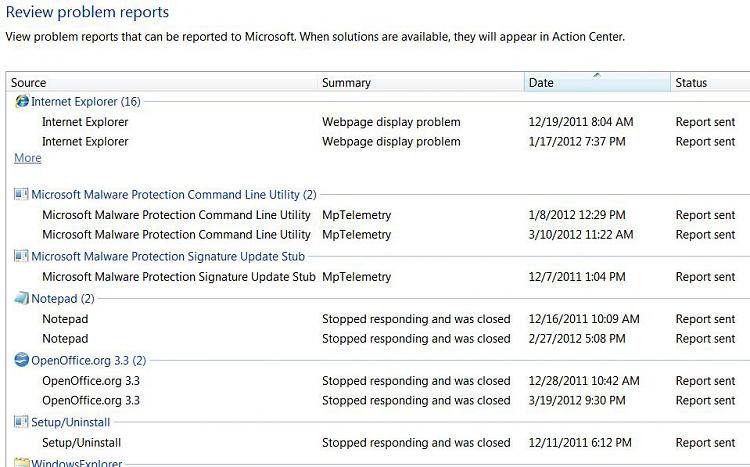
Task: Collapse the OpenOffice.org 3.3 (2) group
Action: pos(88,360)
